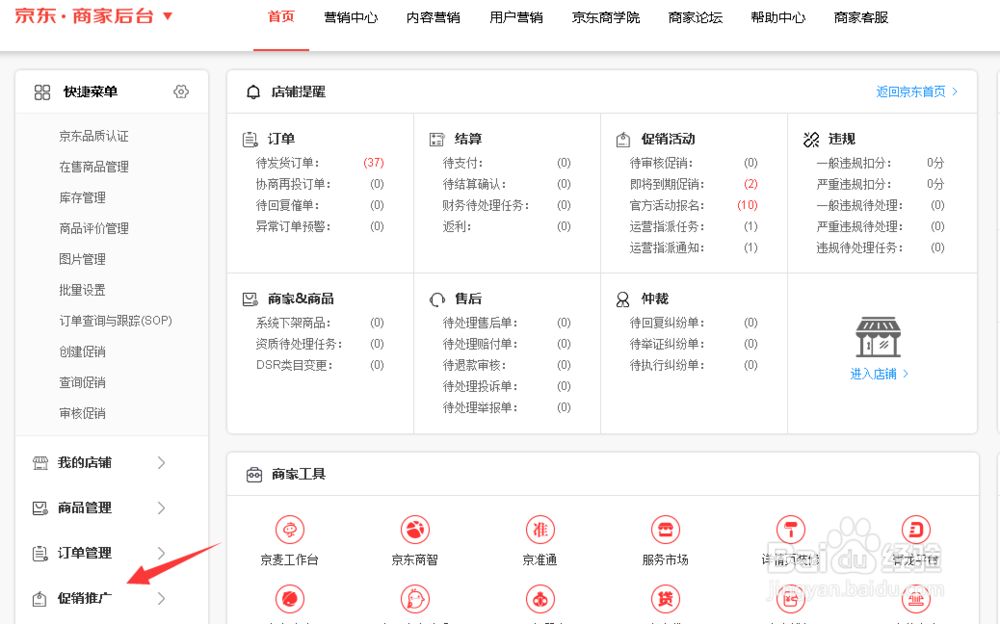Image resolution: width=1000 pixels, height=624 pixels.
Task: Click the store building icon
Action: pos(878,336)
